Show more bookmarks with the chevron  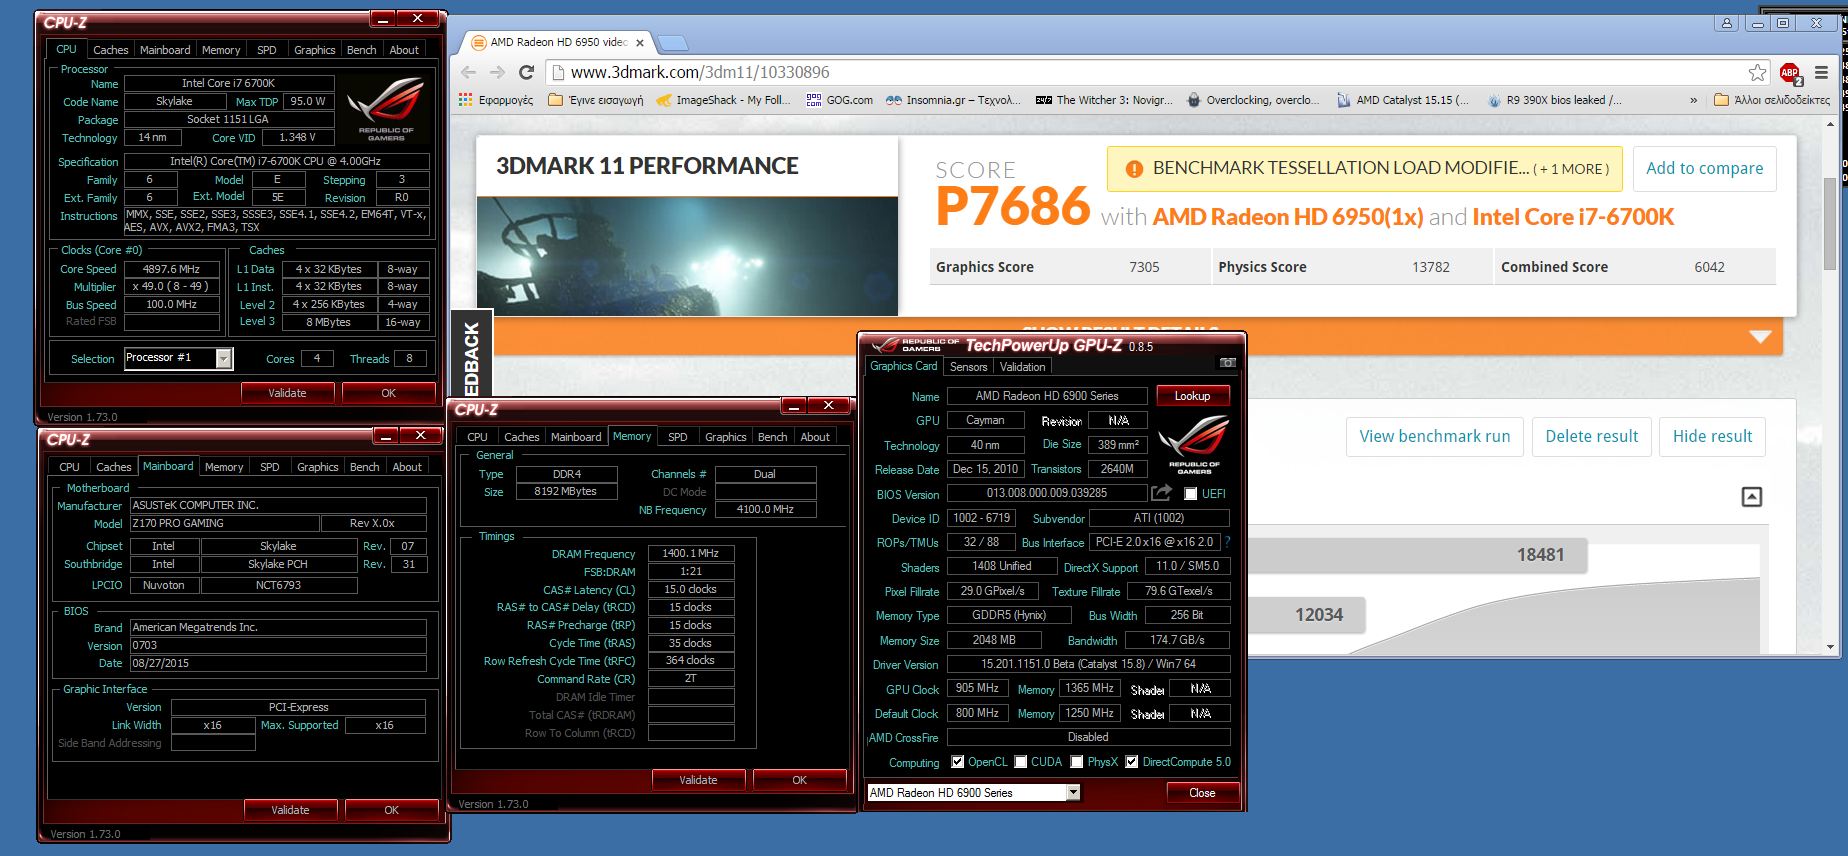[1693, 100]
